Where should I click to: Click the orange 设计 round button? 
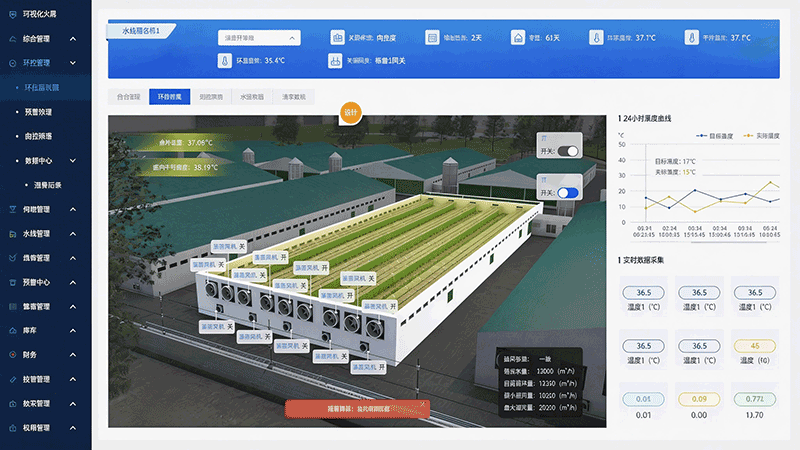(x=350, y=113)
